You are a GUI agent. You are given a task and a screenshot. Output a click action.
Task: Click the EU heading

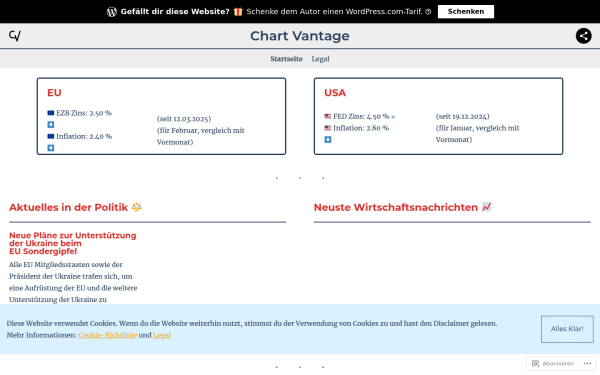(54, 93)
